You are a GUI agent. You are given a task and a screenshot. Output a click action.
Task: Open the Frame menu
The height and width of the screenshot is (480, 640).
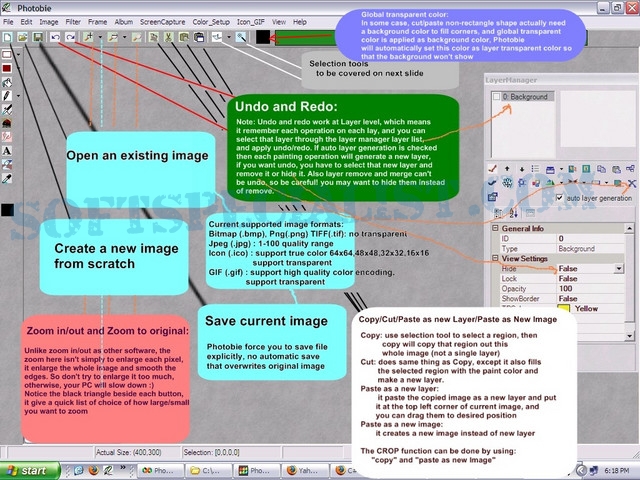coord(98,22)
